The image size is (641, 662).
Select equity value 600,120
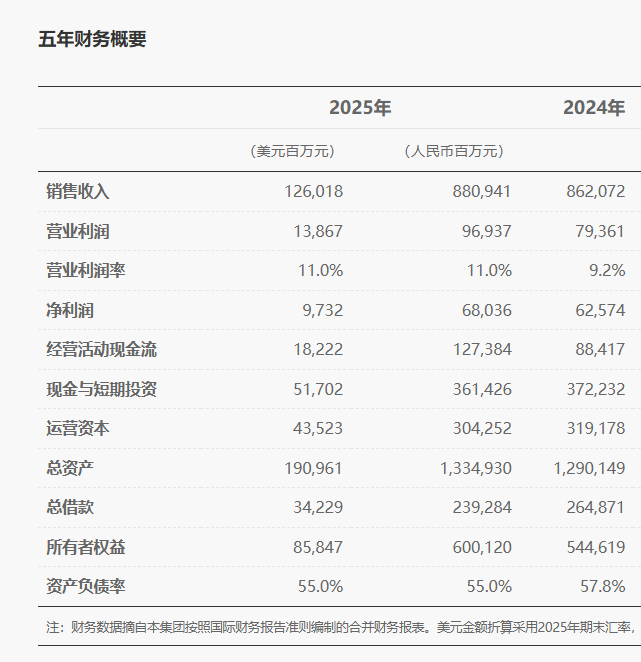(482, 547)
